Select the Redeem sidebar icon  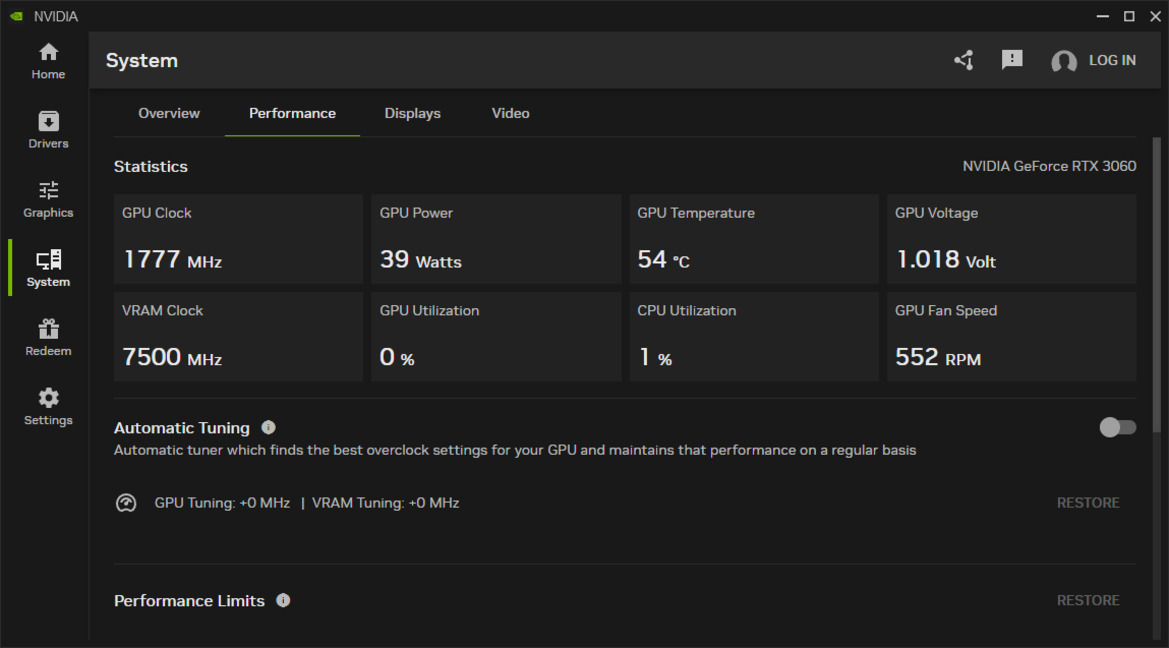(47, 337)
